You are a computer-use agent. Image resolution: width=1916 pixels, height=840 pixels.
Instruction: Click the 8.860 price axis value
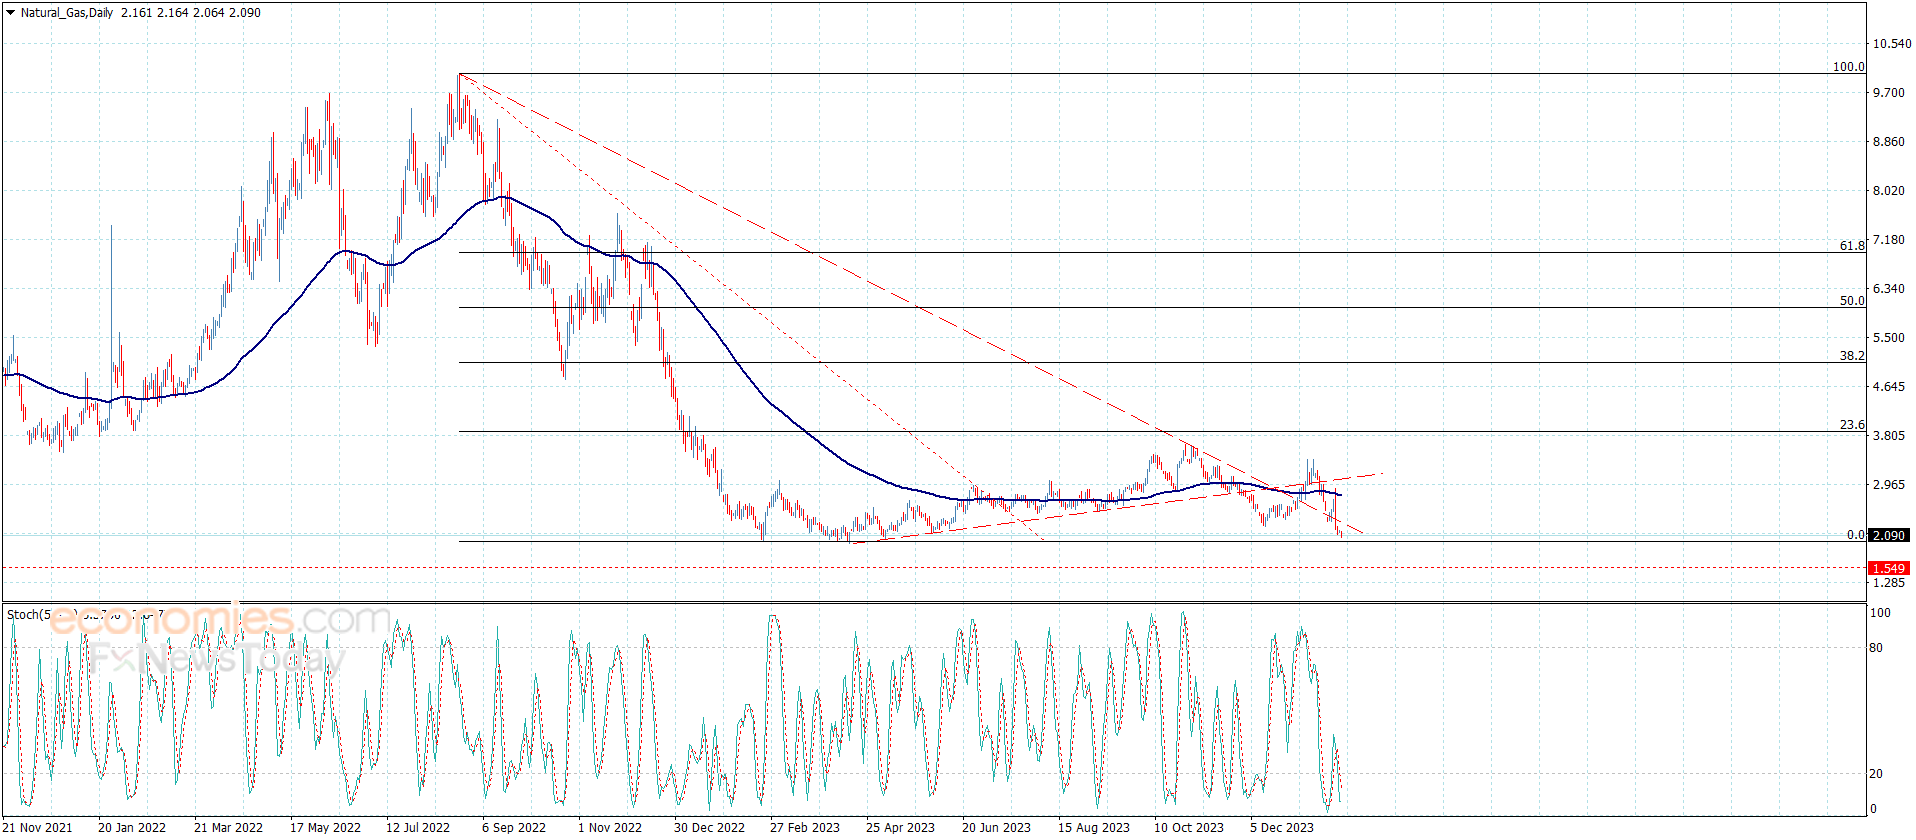tap(1888, 142)
